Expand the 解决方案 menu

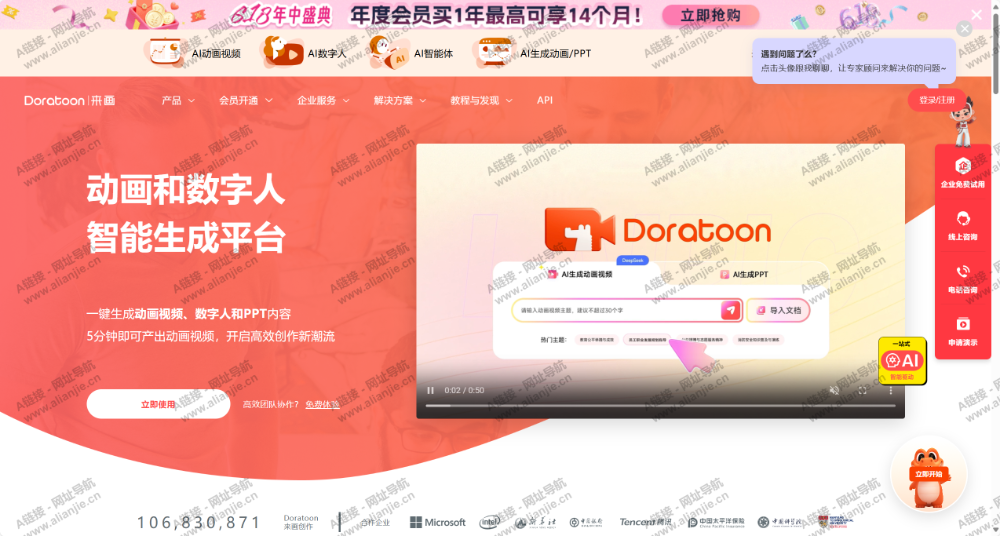[400, 100]
